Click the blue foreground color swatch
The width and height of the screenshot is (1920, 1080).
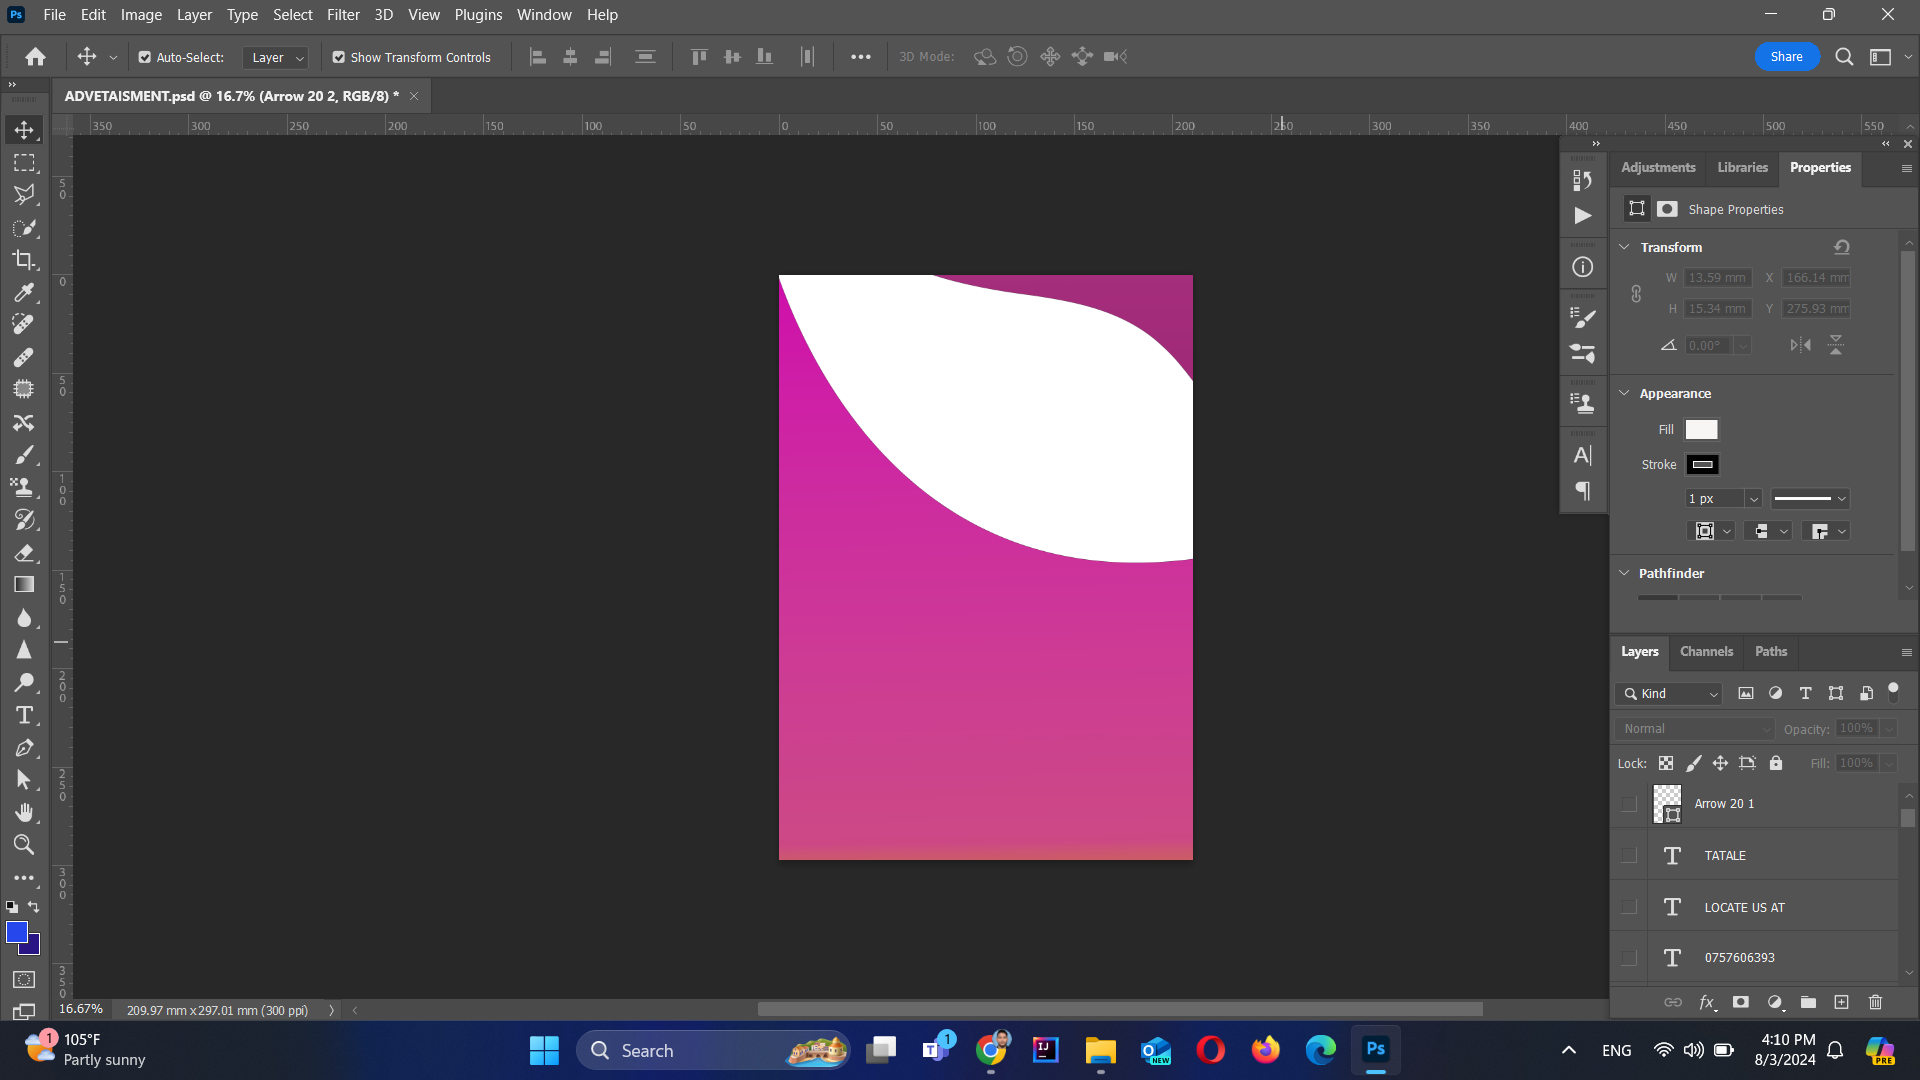(17, 932)
